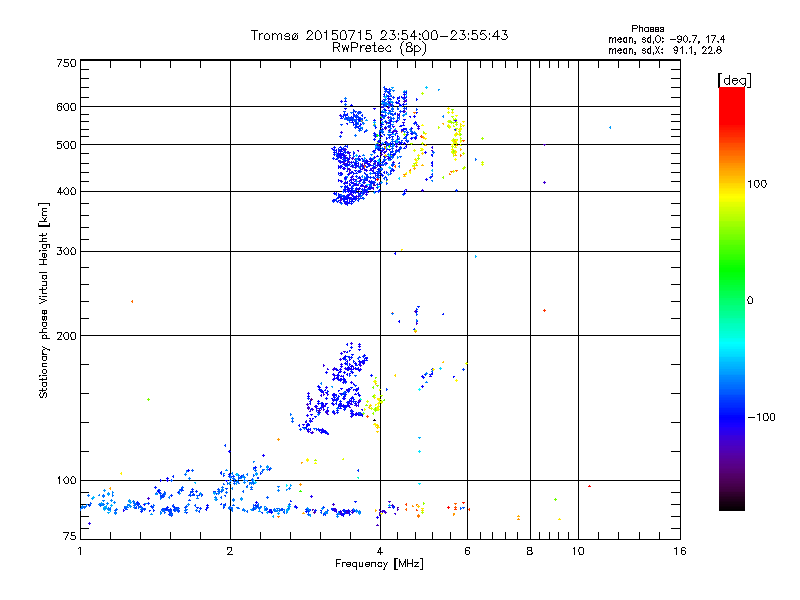
Task: Click the 'Frequency [MHz]' axis label
Action: [379, 564]
